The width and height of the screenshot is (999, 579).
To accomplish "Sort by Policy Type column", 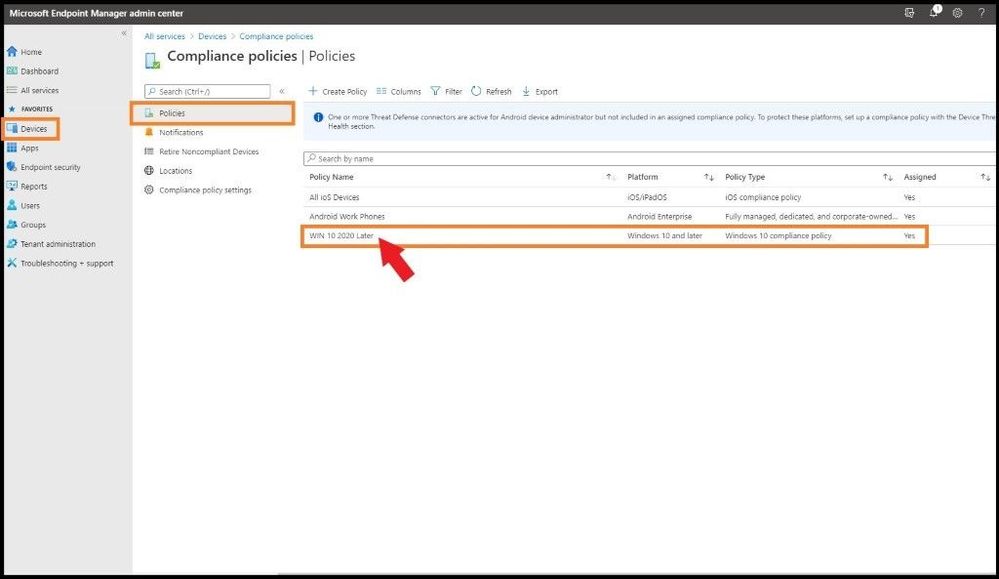I will coord(745,177).
